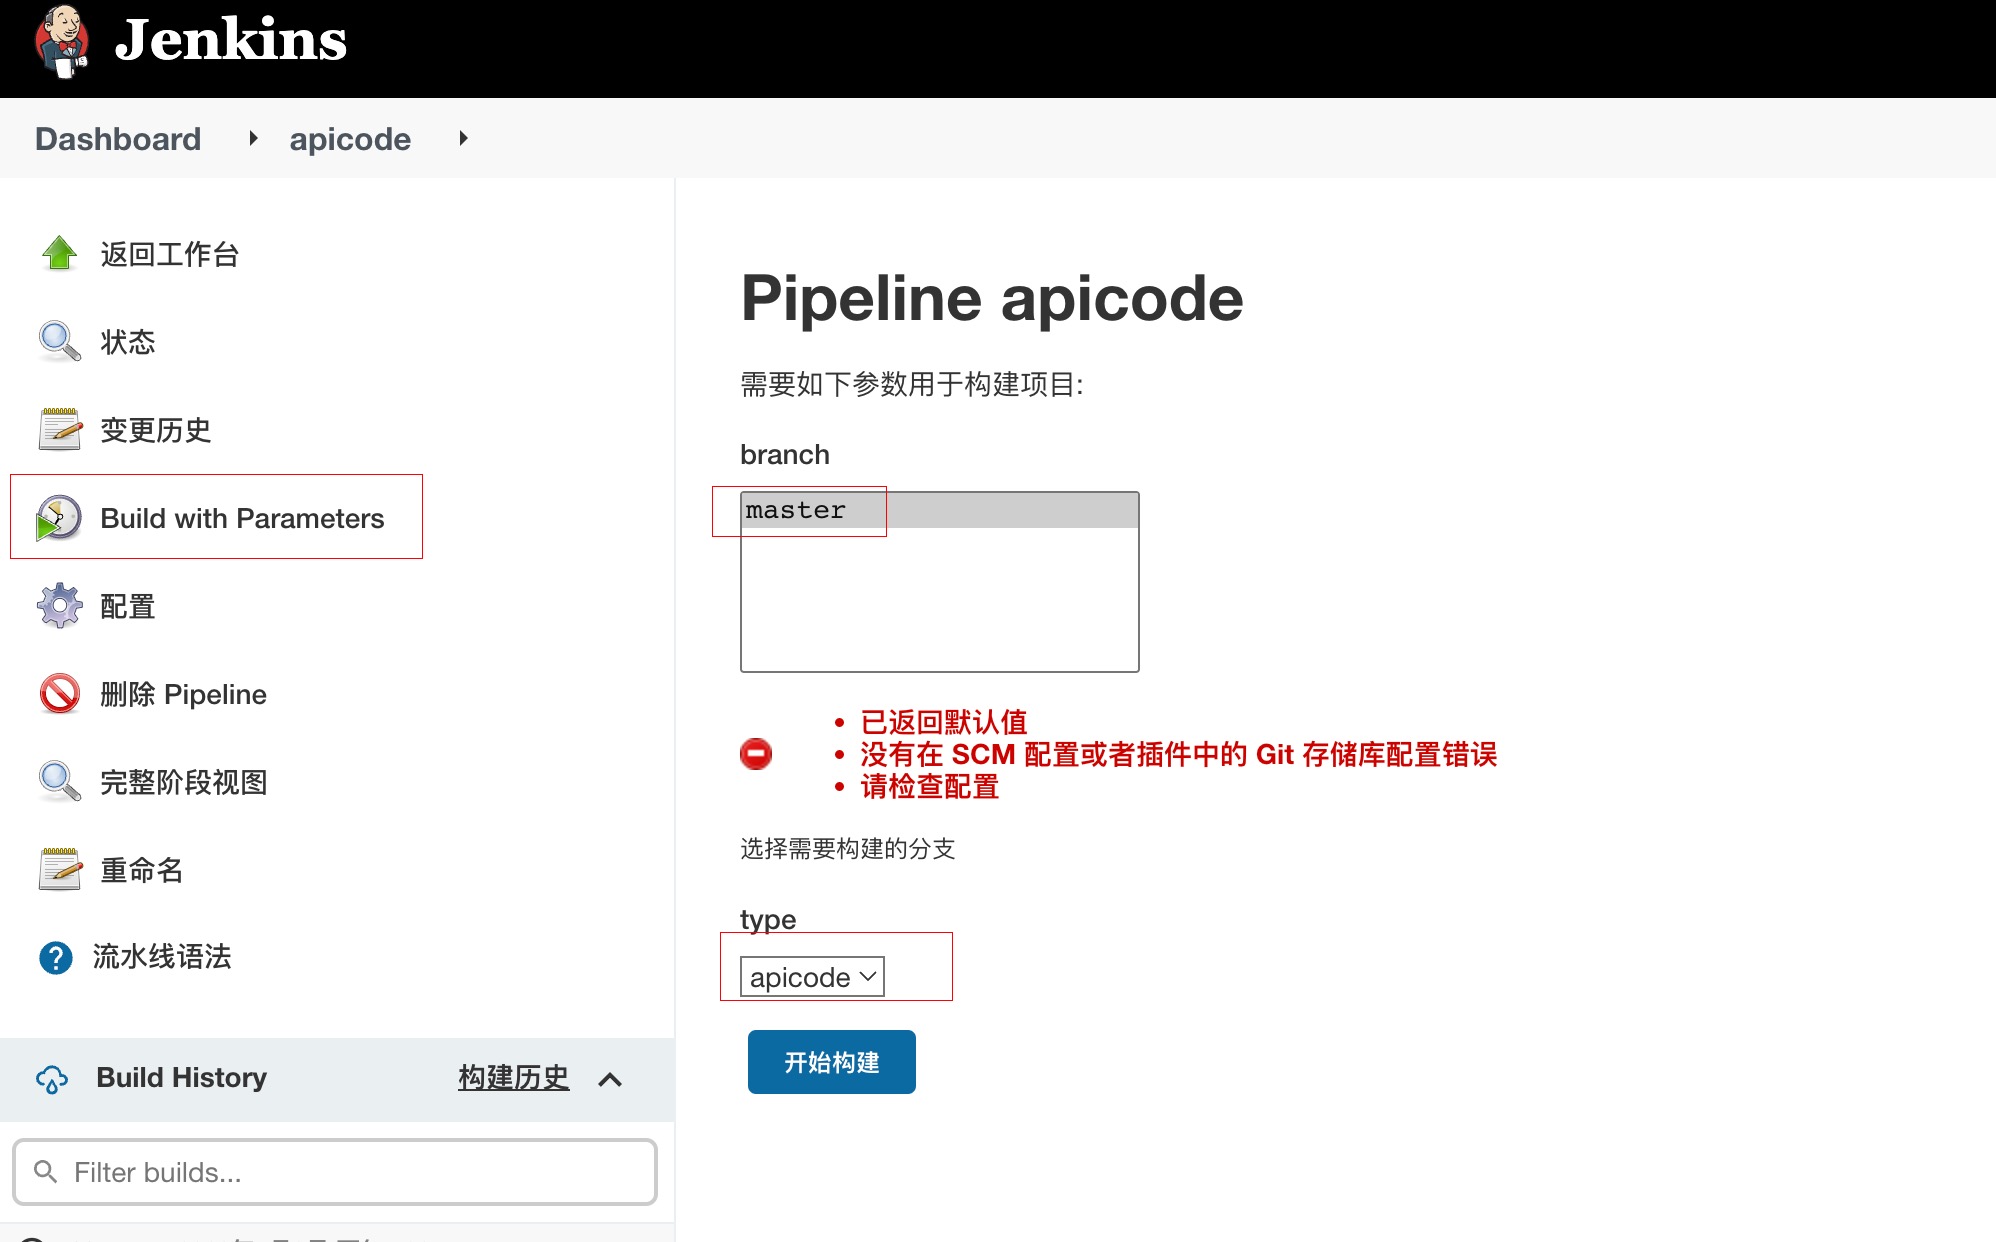
Task: Select the Build with Parameters icon
Action: coord(58,517)
